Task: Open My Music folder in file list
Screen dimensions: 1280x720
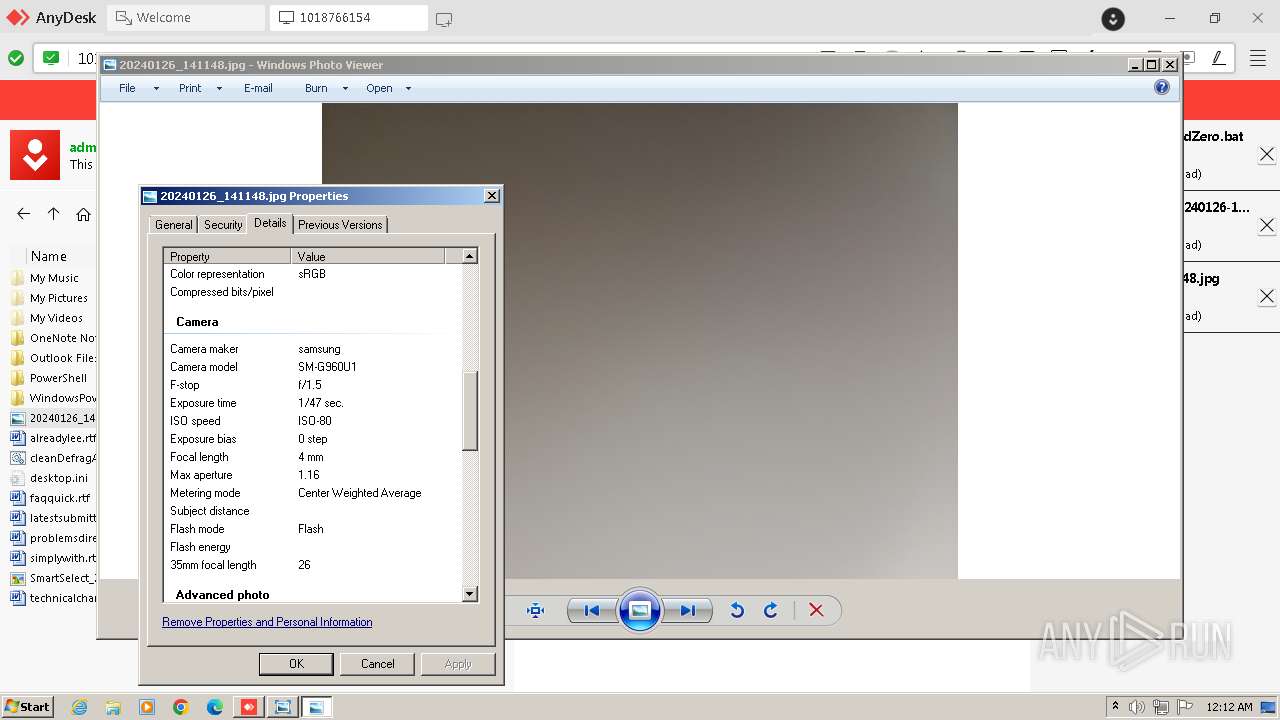Action: pyautogui.click(x=53, y=278)
